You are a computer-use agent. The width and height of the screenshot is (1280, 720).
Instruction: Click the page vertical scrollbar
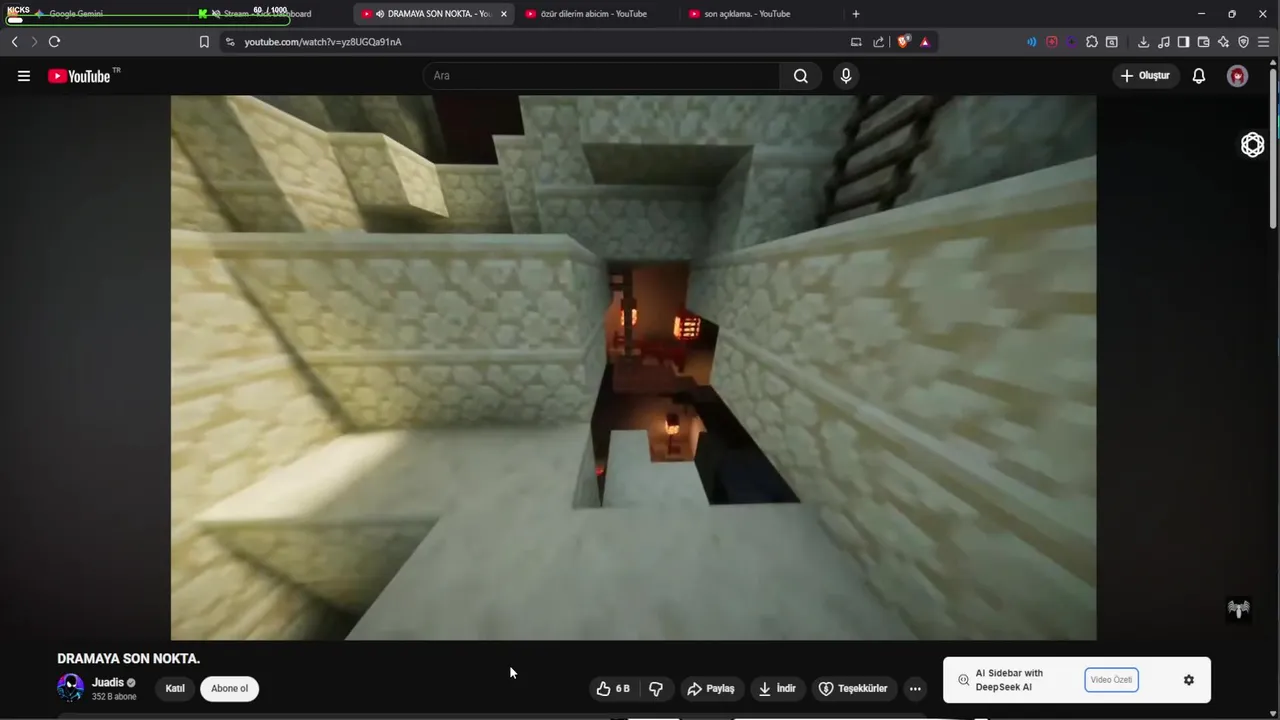1274,150
